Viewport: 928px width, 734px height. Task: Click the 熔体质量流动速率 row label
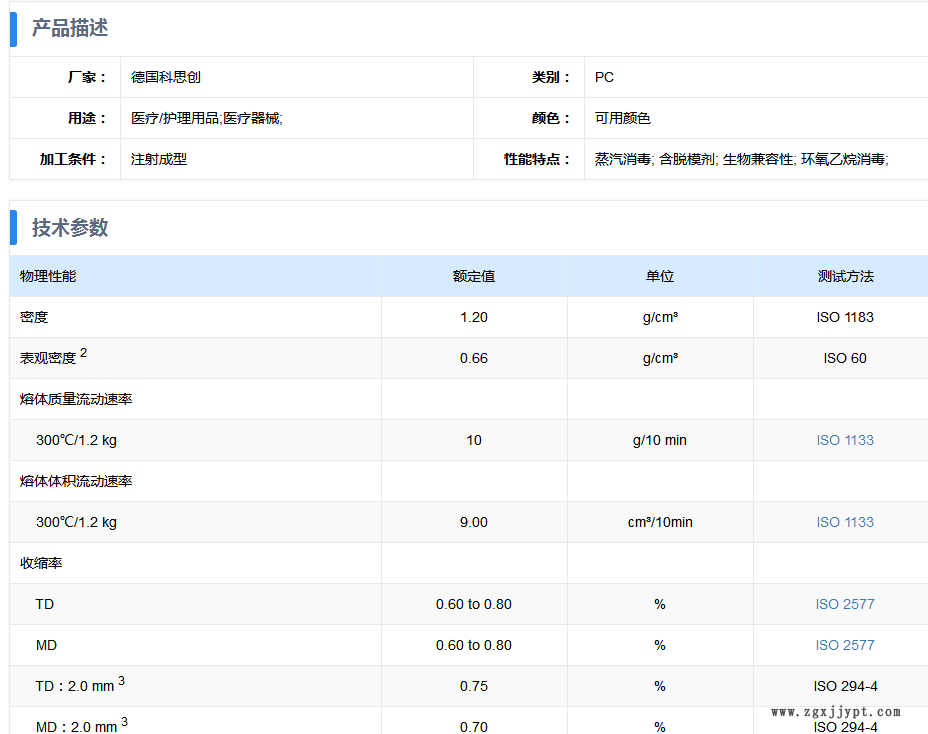pyautogui.click(x=76, y=399)
